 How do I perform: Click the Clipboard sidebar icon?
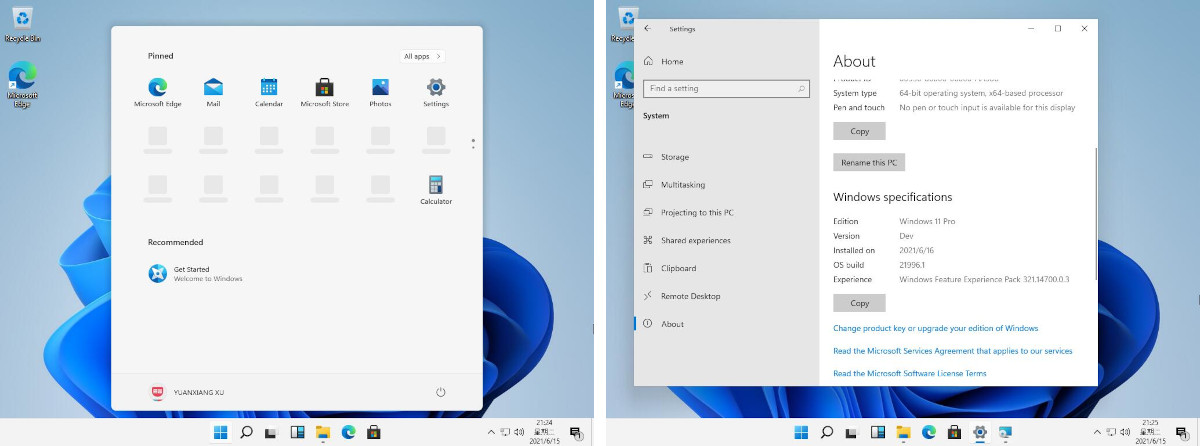pos(648,268)
